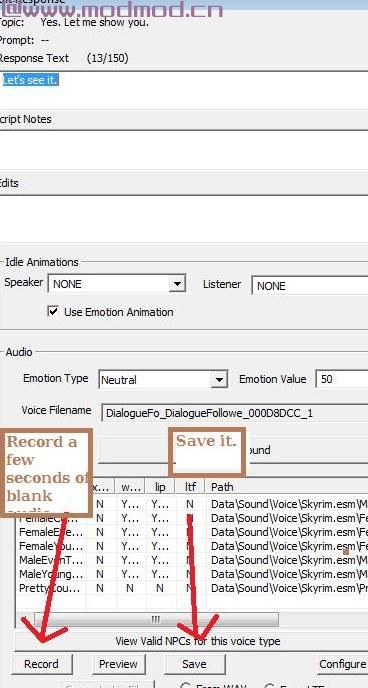
Task: Expand the Emotion Type dropdown showing Neutral
Action: click(163, 380)
